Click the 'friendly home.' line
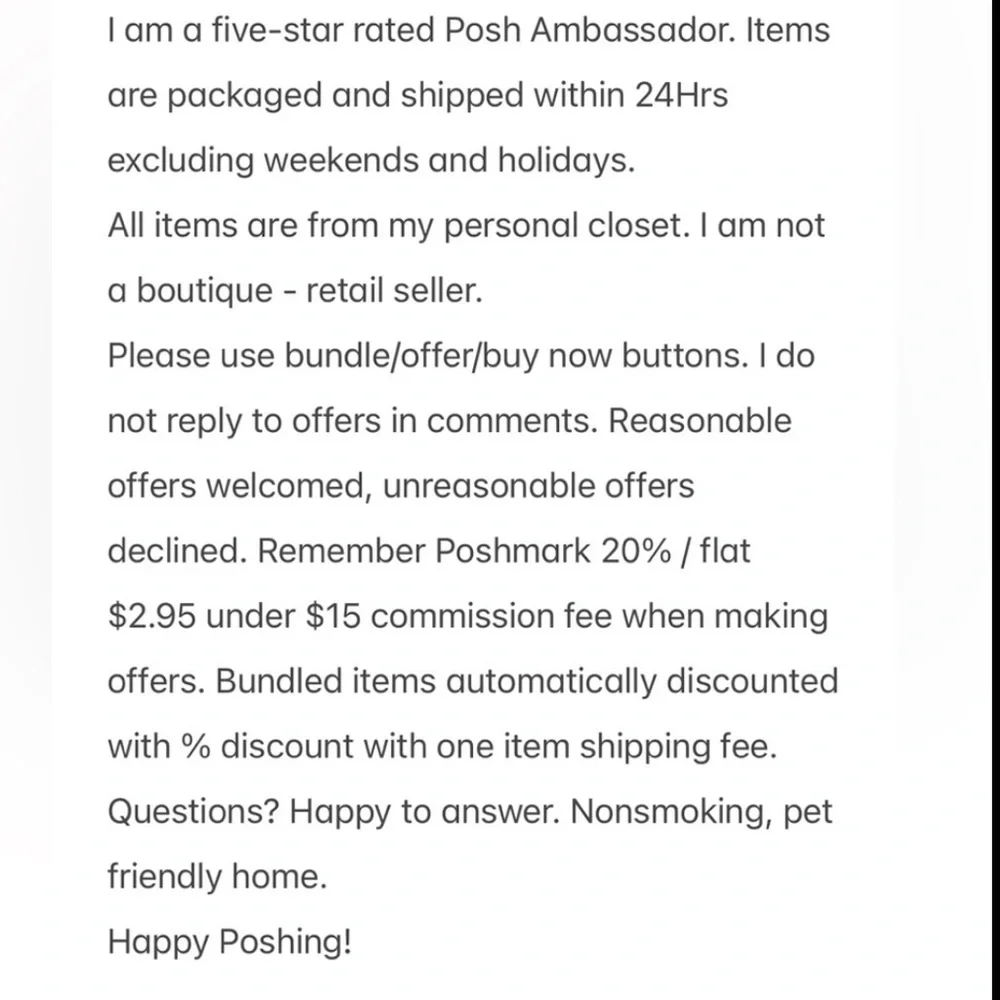Viewport: 1000px width, 1000px height. pyautogui.click(x=217, y=877)
